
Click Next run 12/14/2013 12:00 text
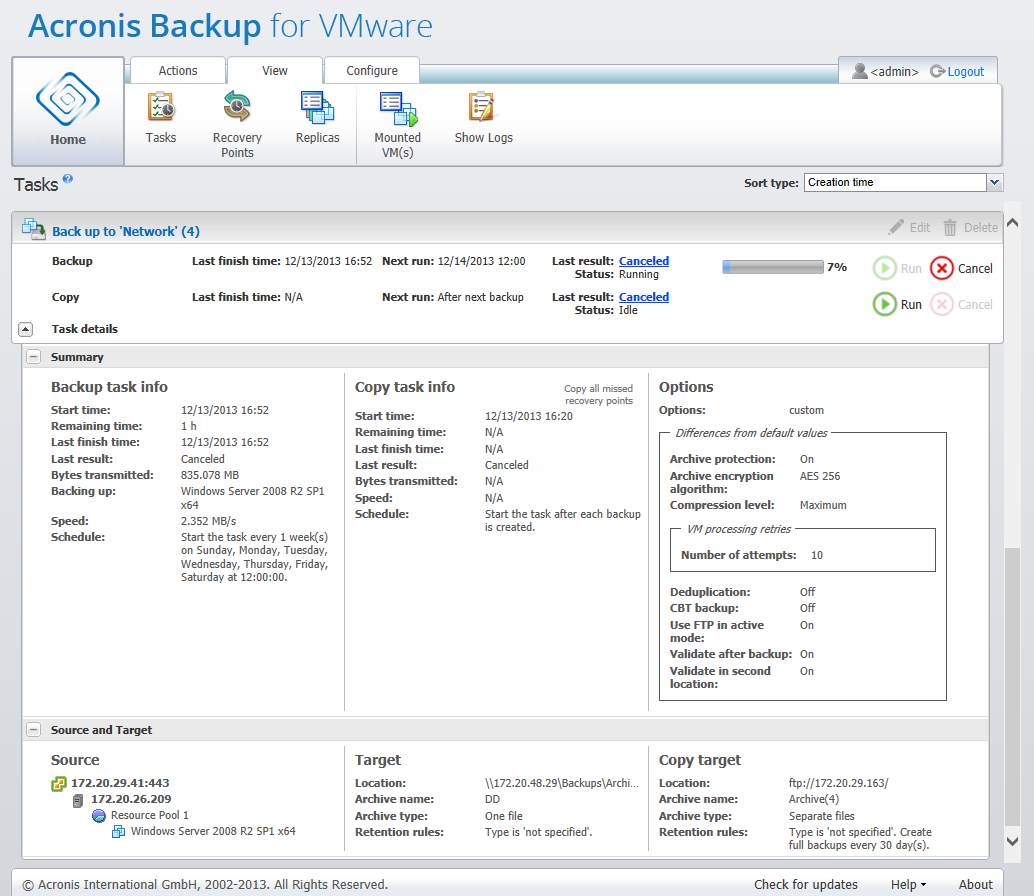tap(454, 261)
